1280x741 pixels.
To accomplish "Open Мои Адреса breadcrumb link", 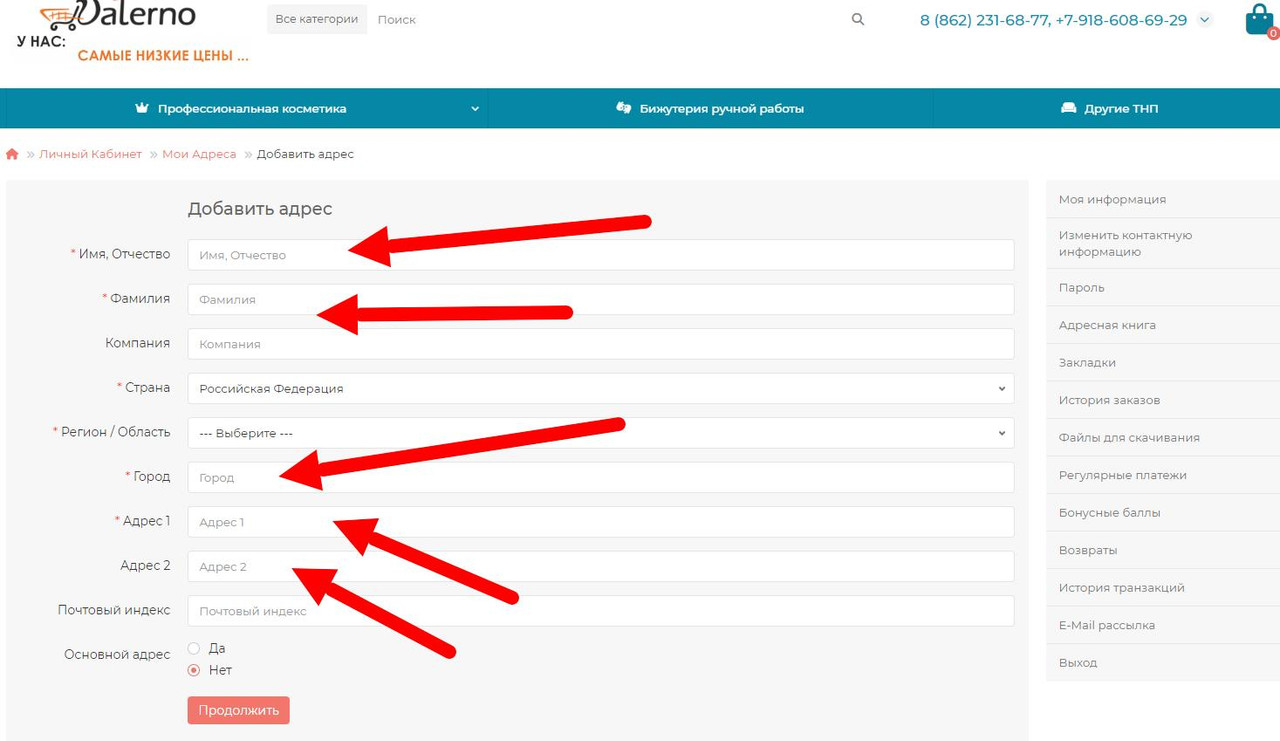I will 199,154.
